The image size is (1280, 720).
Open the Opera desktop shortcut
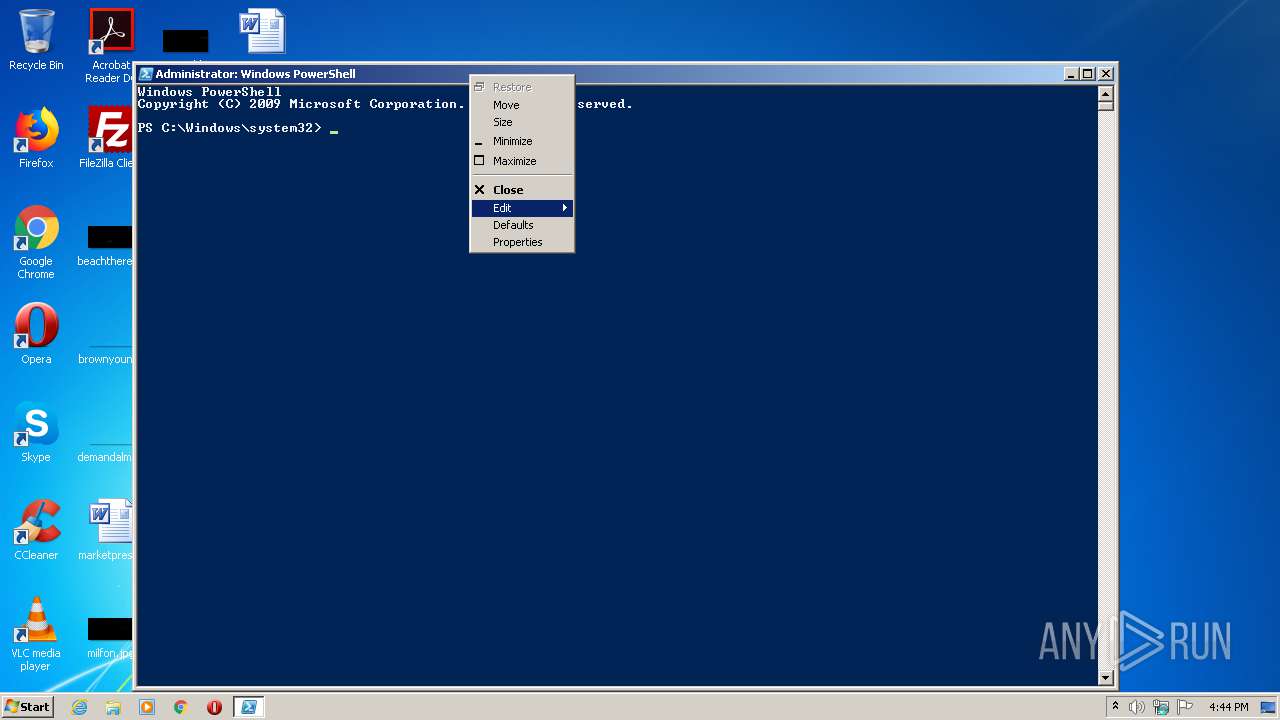[36, 334]
